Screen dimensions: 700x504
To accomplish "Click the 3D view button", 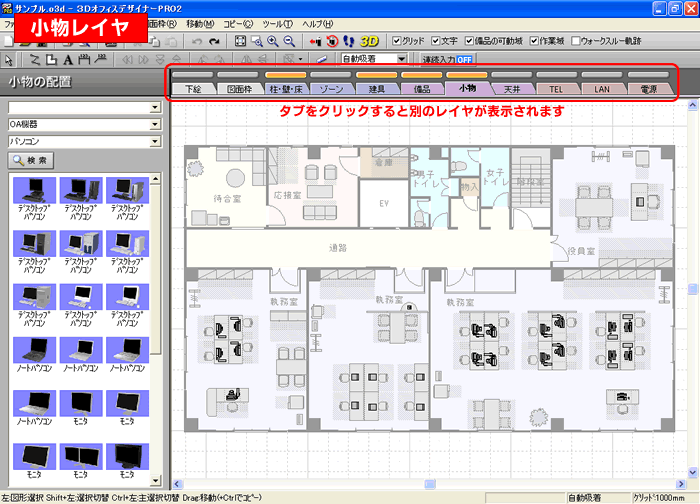I will (x=369, y=41).
